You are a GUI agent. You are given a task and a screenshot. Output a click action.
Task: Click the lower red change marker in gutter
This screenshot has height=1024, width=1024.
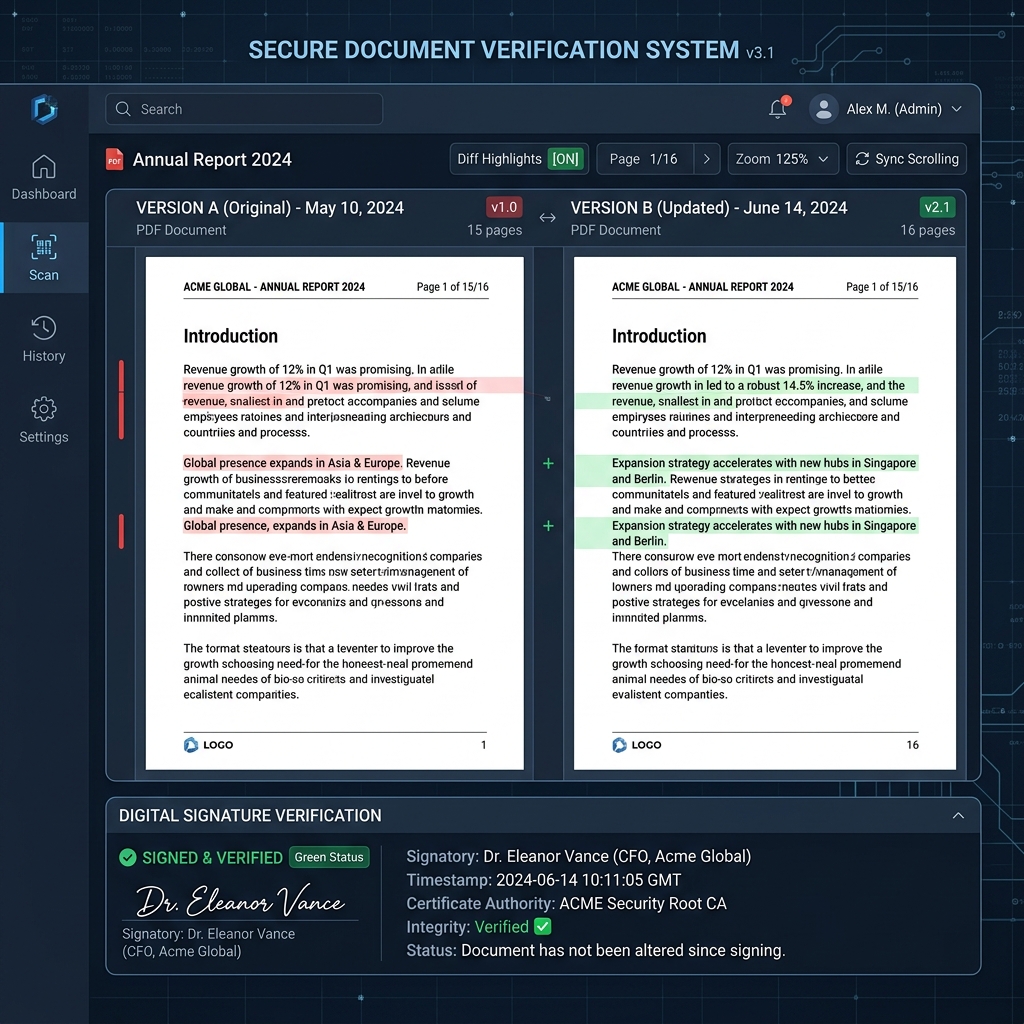click(121, 531)
